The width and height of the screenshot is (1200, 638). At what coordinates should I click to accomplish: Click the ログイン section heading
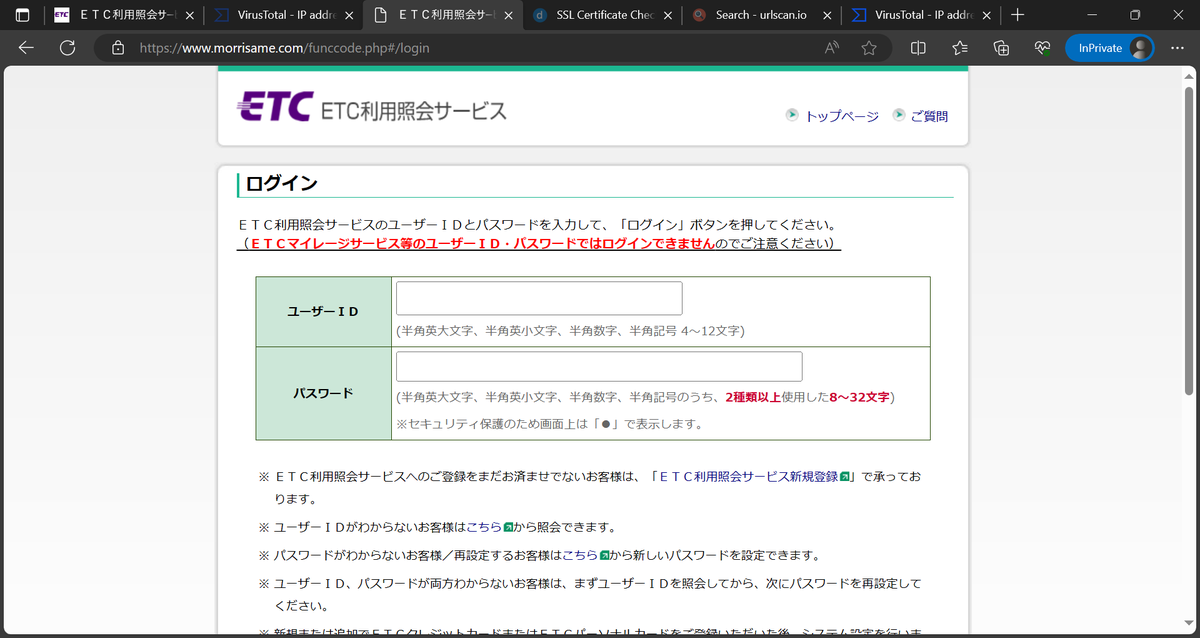click(x=282, y=184)
